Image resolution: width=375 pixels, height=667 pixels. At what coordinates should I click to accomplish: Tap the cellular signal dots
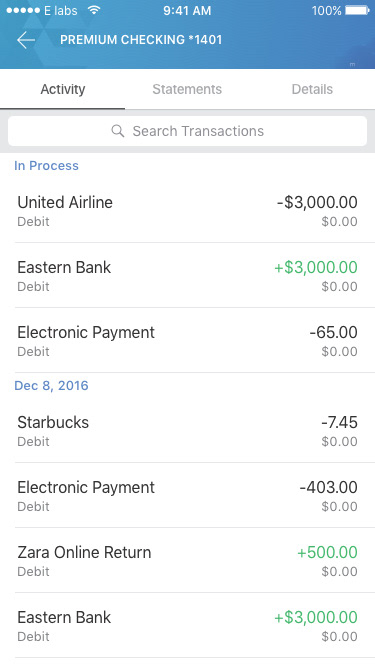[23, 10]
